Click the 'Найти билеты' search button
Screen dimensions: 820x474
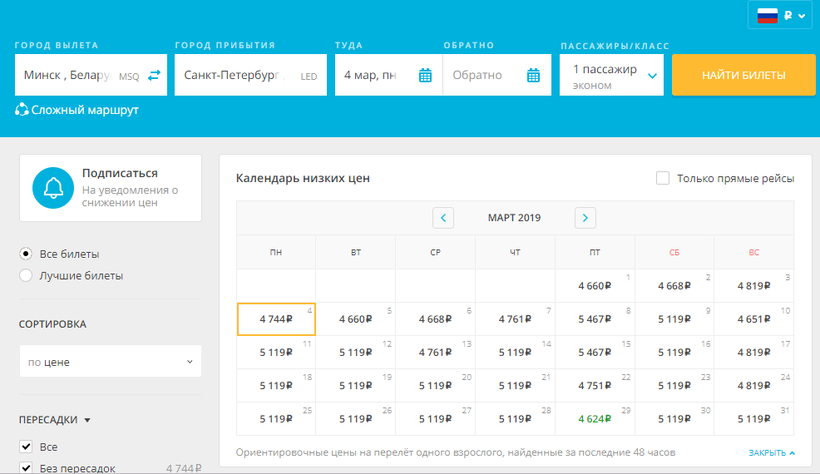pos(743,75)
